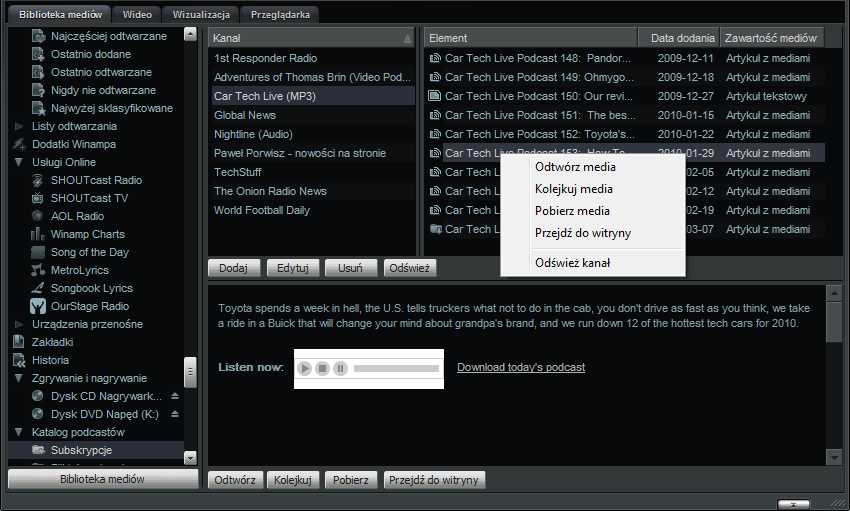Click the Dodaj channel button
Image resolution: width=850 pixels, height=511 pixels.
(234, 268)
